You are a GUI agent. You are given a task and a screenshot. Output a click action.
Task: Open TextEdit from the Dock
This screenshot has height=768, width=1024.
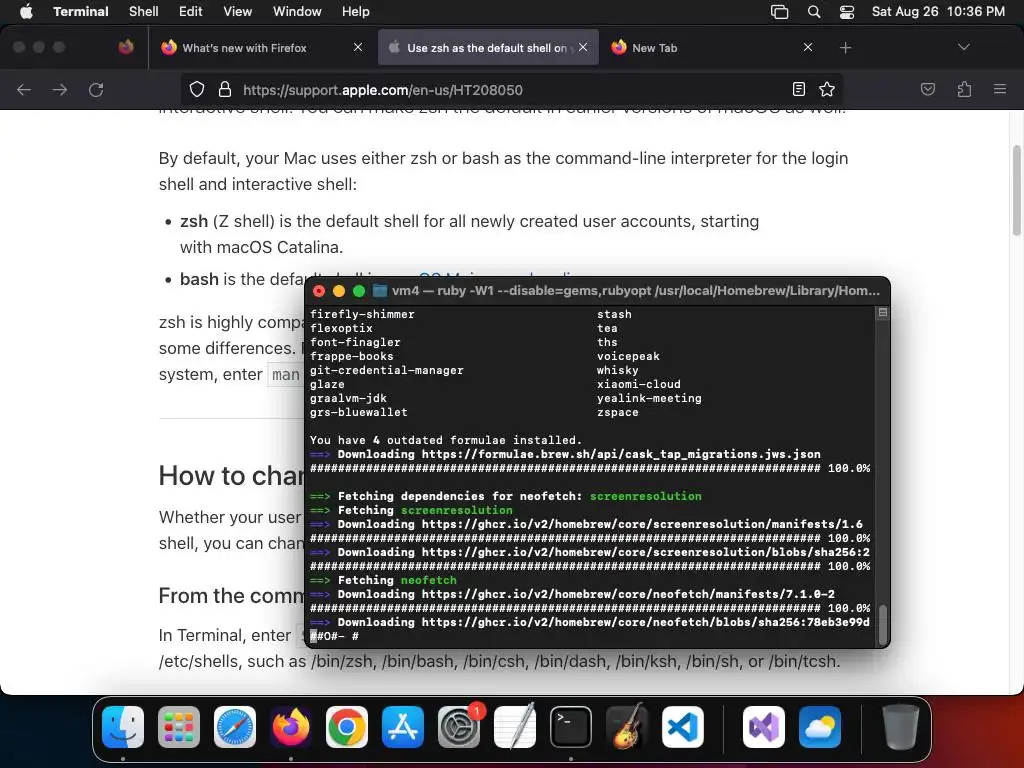click(515, 727)
